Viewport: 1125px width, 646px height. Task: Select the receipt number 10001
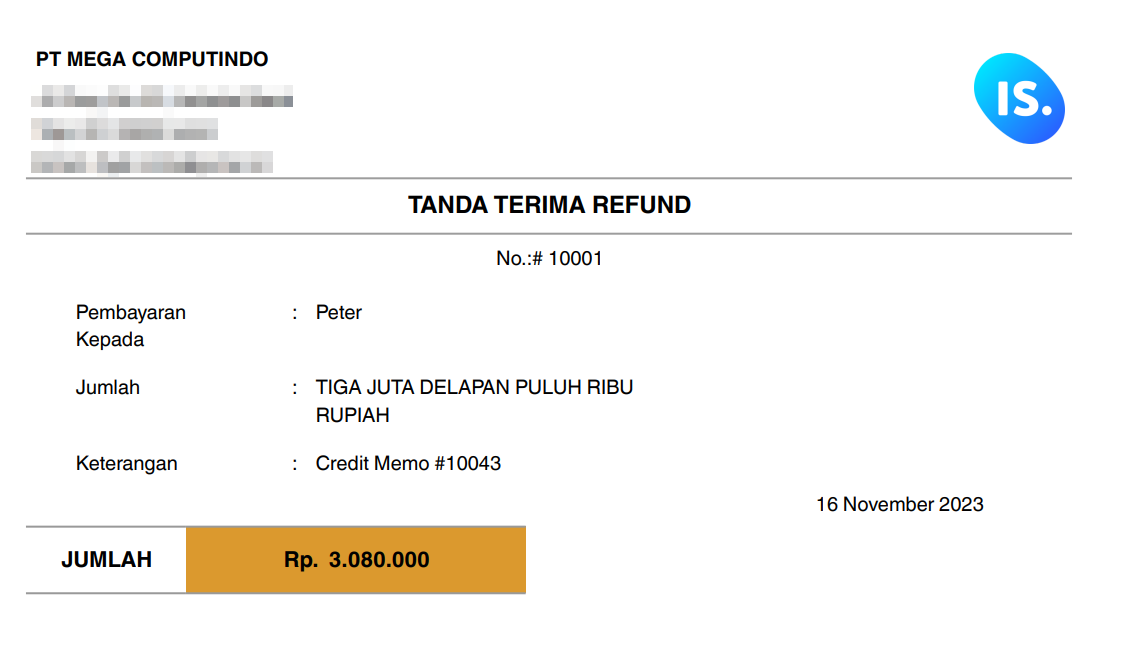pyautogui.click(x=575, y=258)
